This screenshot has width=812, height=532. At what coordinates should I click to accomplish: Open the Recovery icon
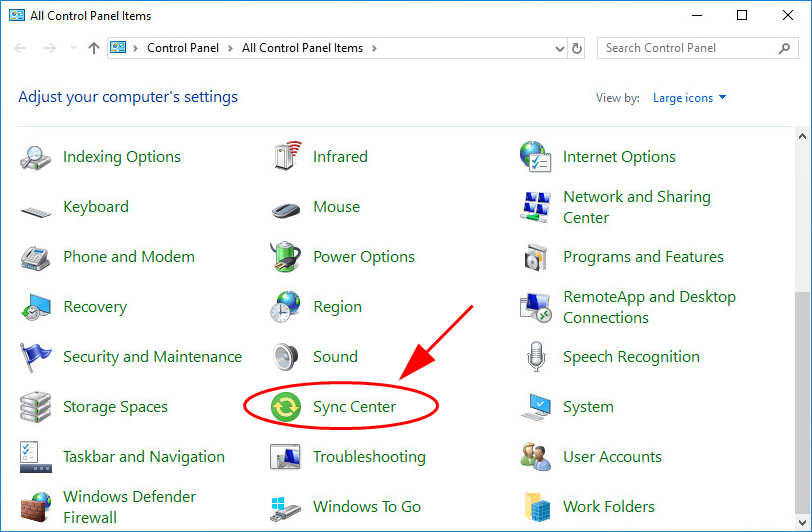tap(36, 307)
